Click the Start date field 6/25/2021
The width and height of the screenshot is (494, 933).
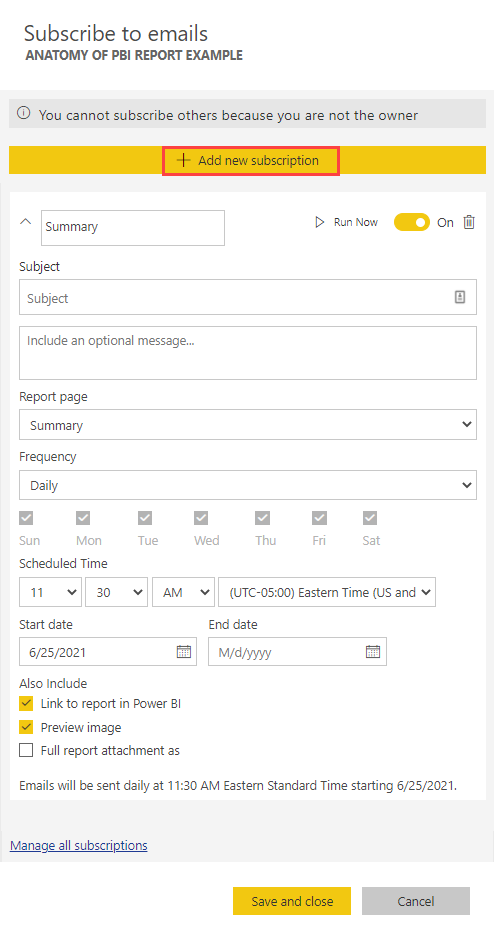point(108,652)
